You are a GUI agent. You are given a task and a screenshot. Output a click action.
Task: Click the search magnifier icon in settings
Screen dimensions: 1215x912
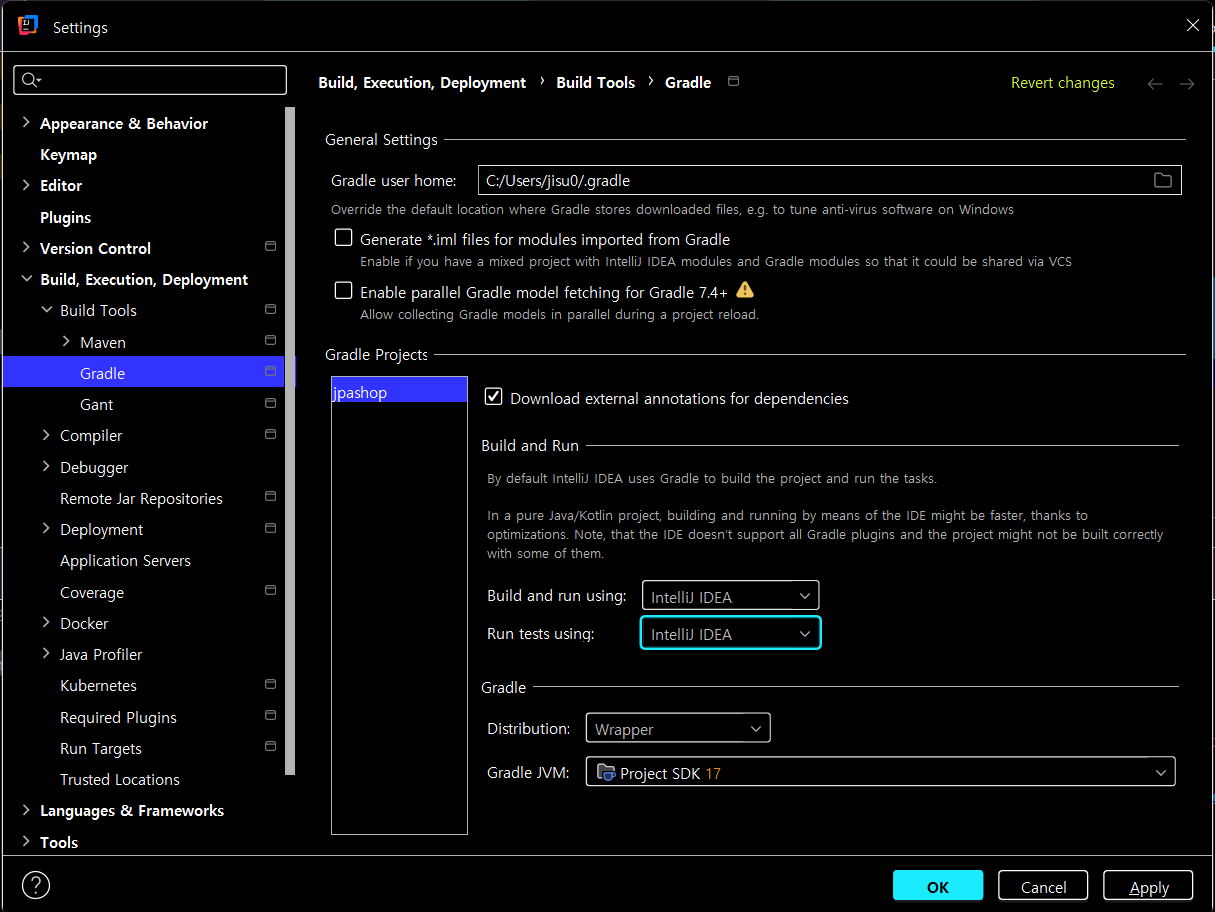(x=29, y=80)
